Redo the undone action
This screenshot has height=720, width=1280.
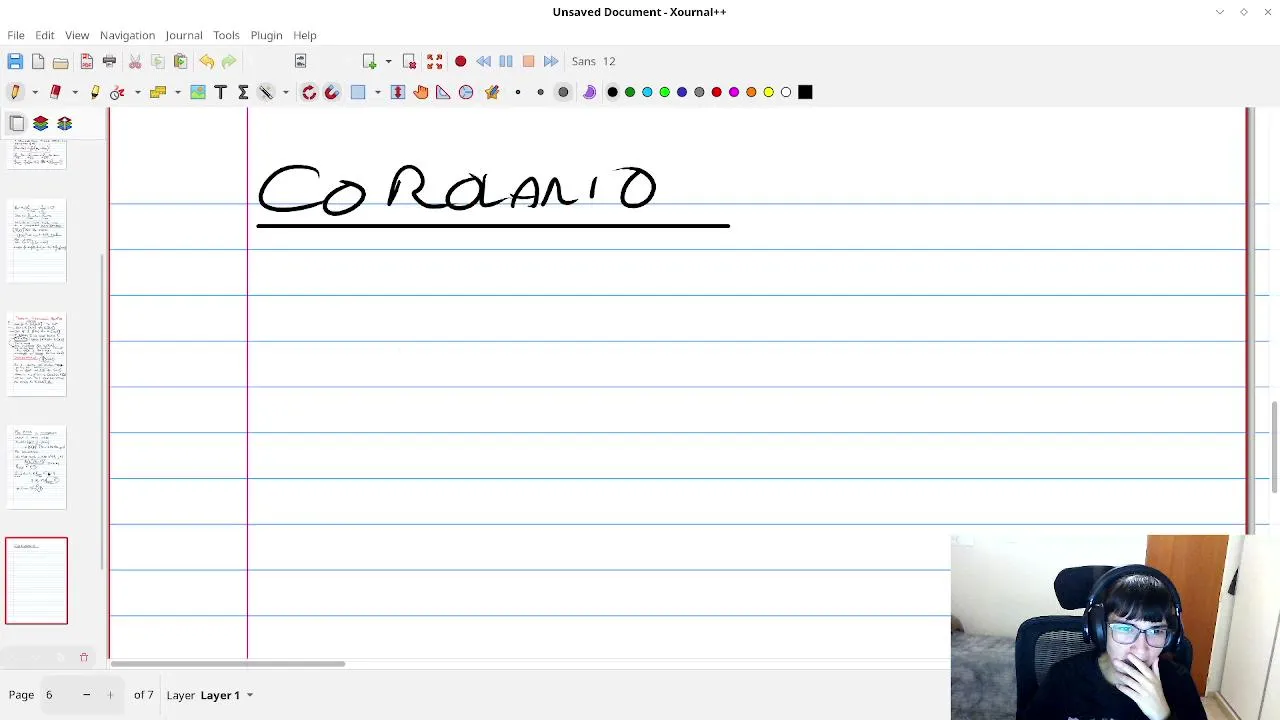229,61
